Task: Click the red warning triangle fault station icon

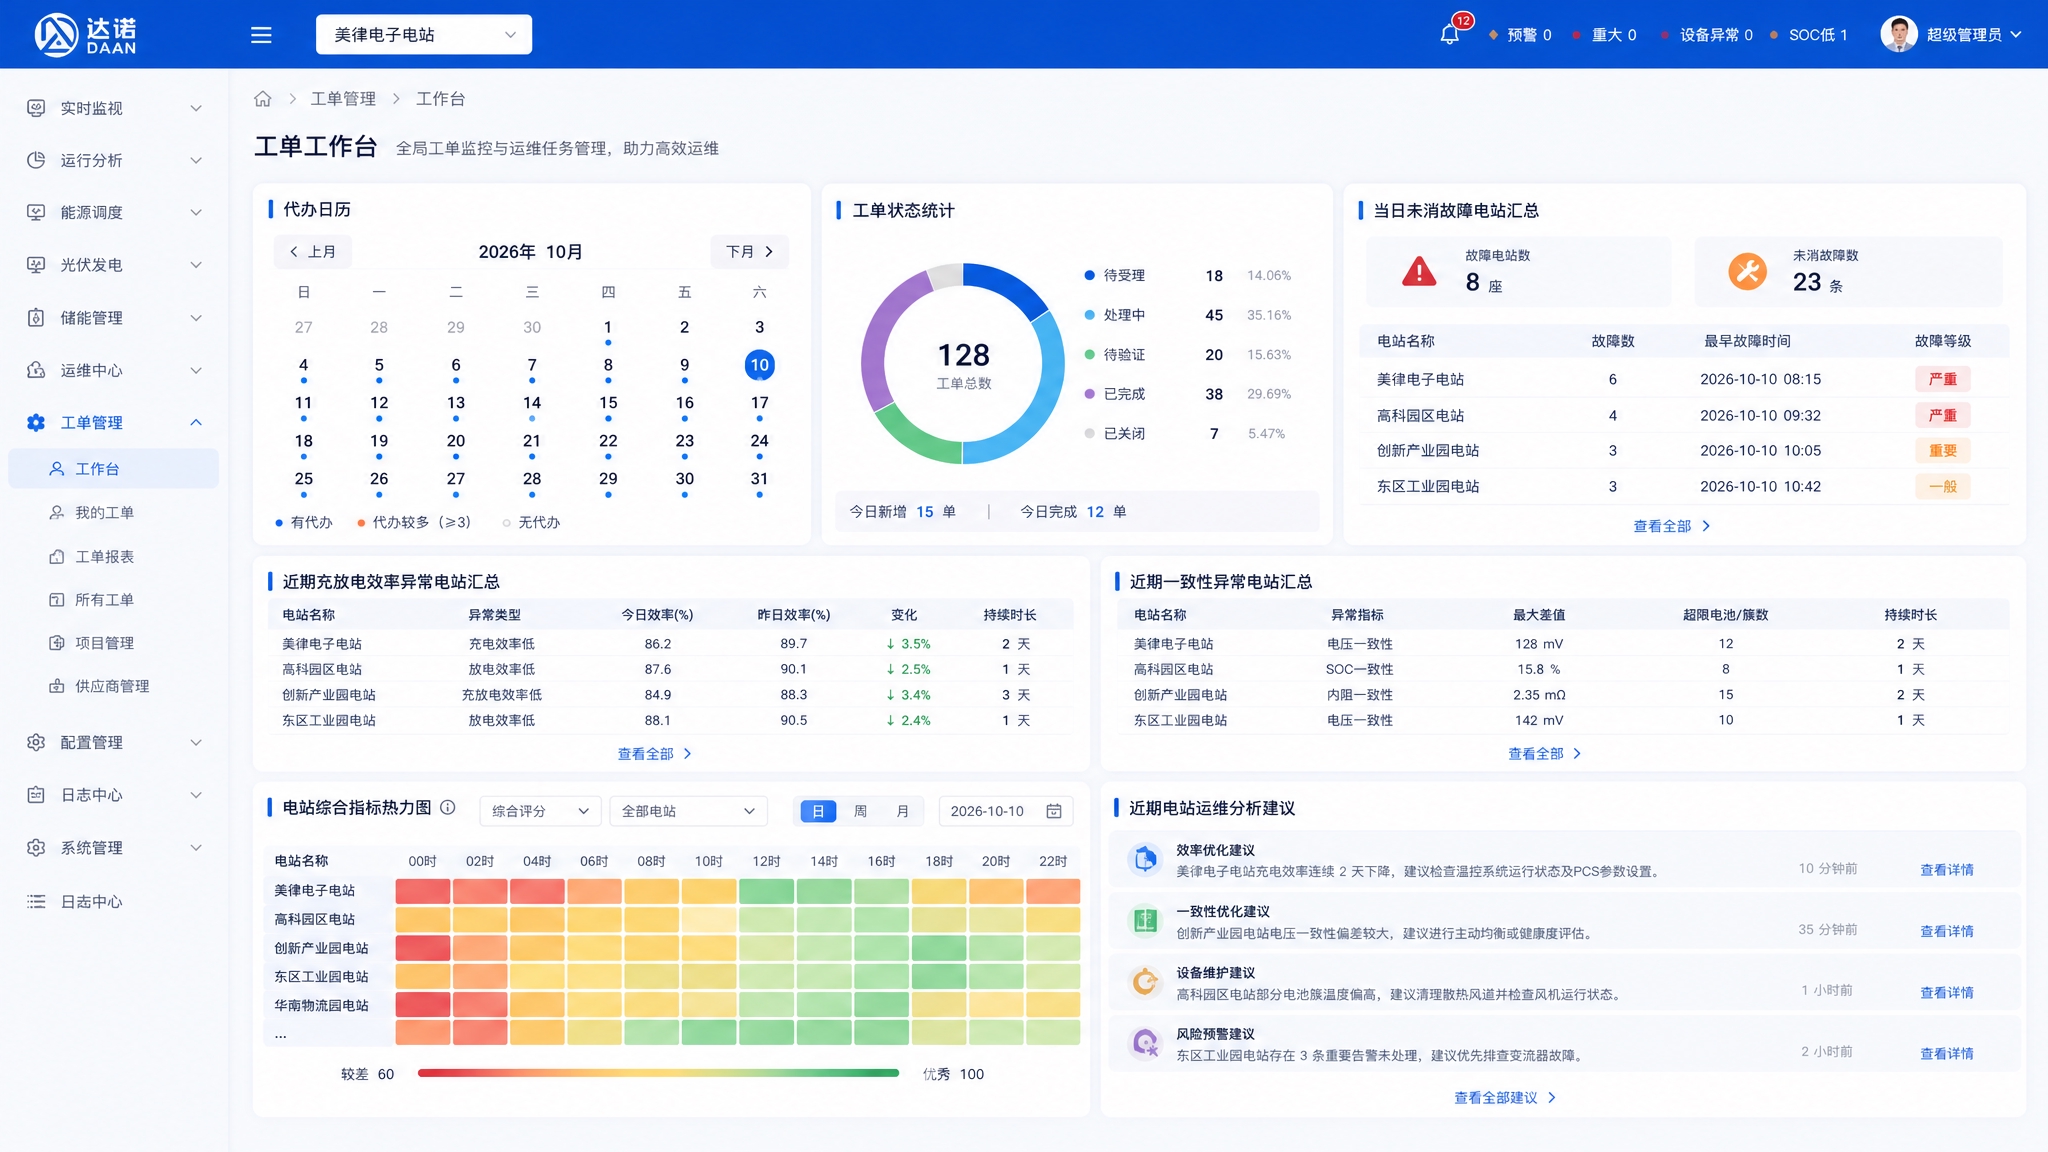Action: click(x=1419, y=271)
